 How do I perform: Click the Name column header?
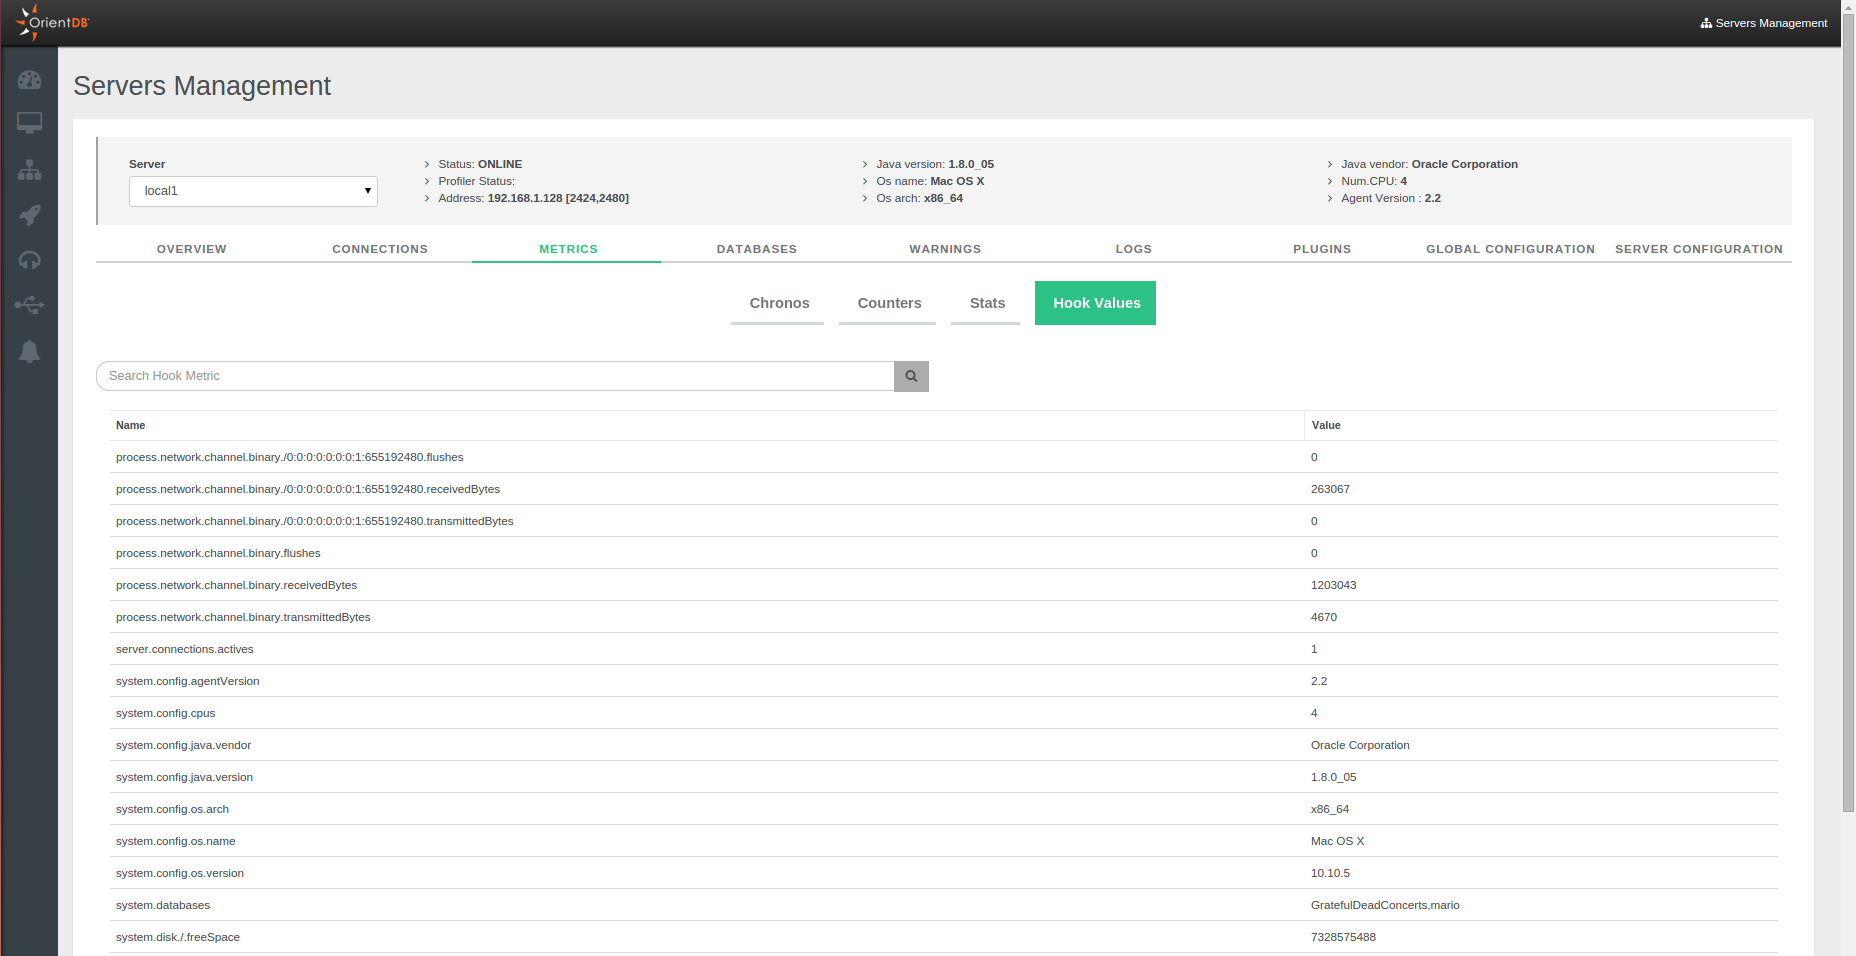[131, 425]
